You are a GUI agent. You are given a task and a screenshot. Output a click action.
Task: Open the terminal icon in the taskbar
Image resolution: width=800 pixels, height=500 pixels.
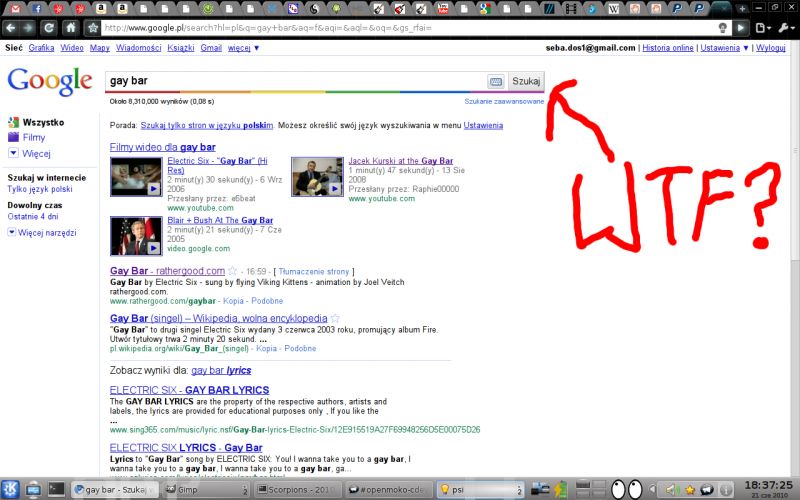point(56,489)
